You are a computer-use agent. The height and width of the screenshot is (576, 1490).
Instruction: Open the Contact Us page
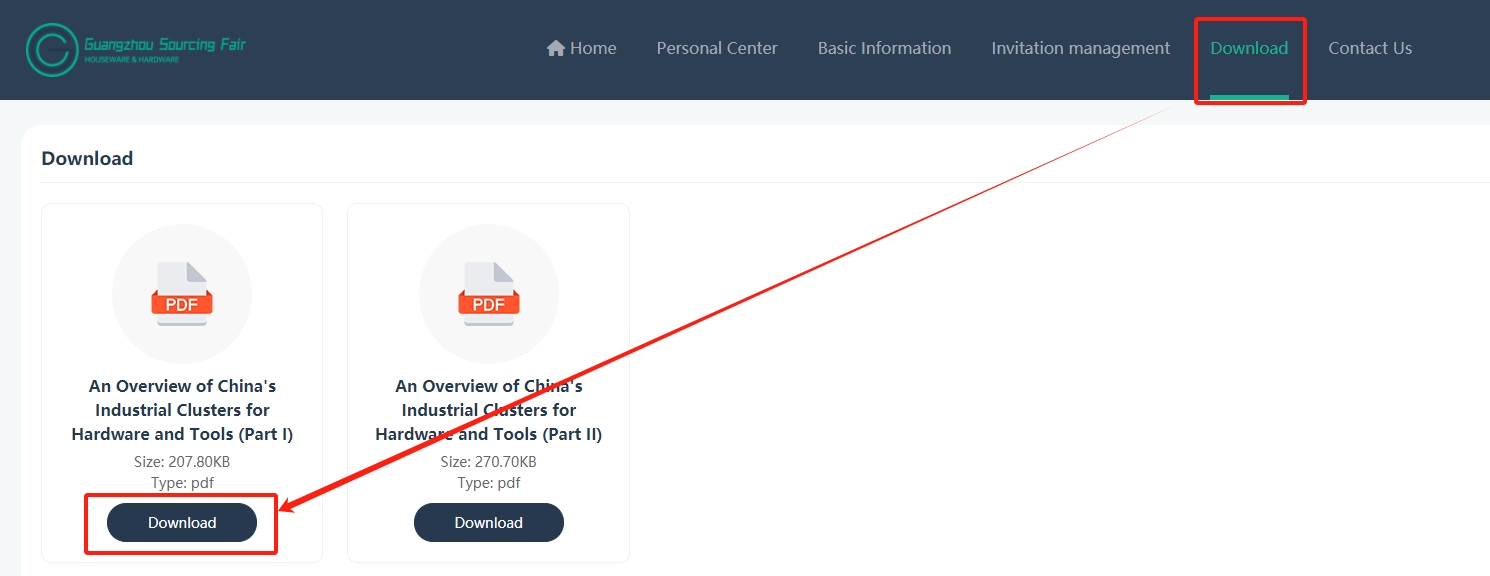pyautogui.click(x=1370, y=48)
